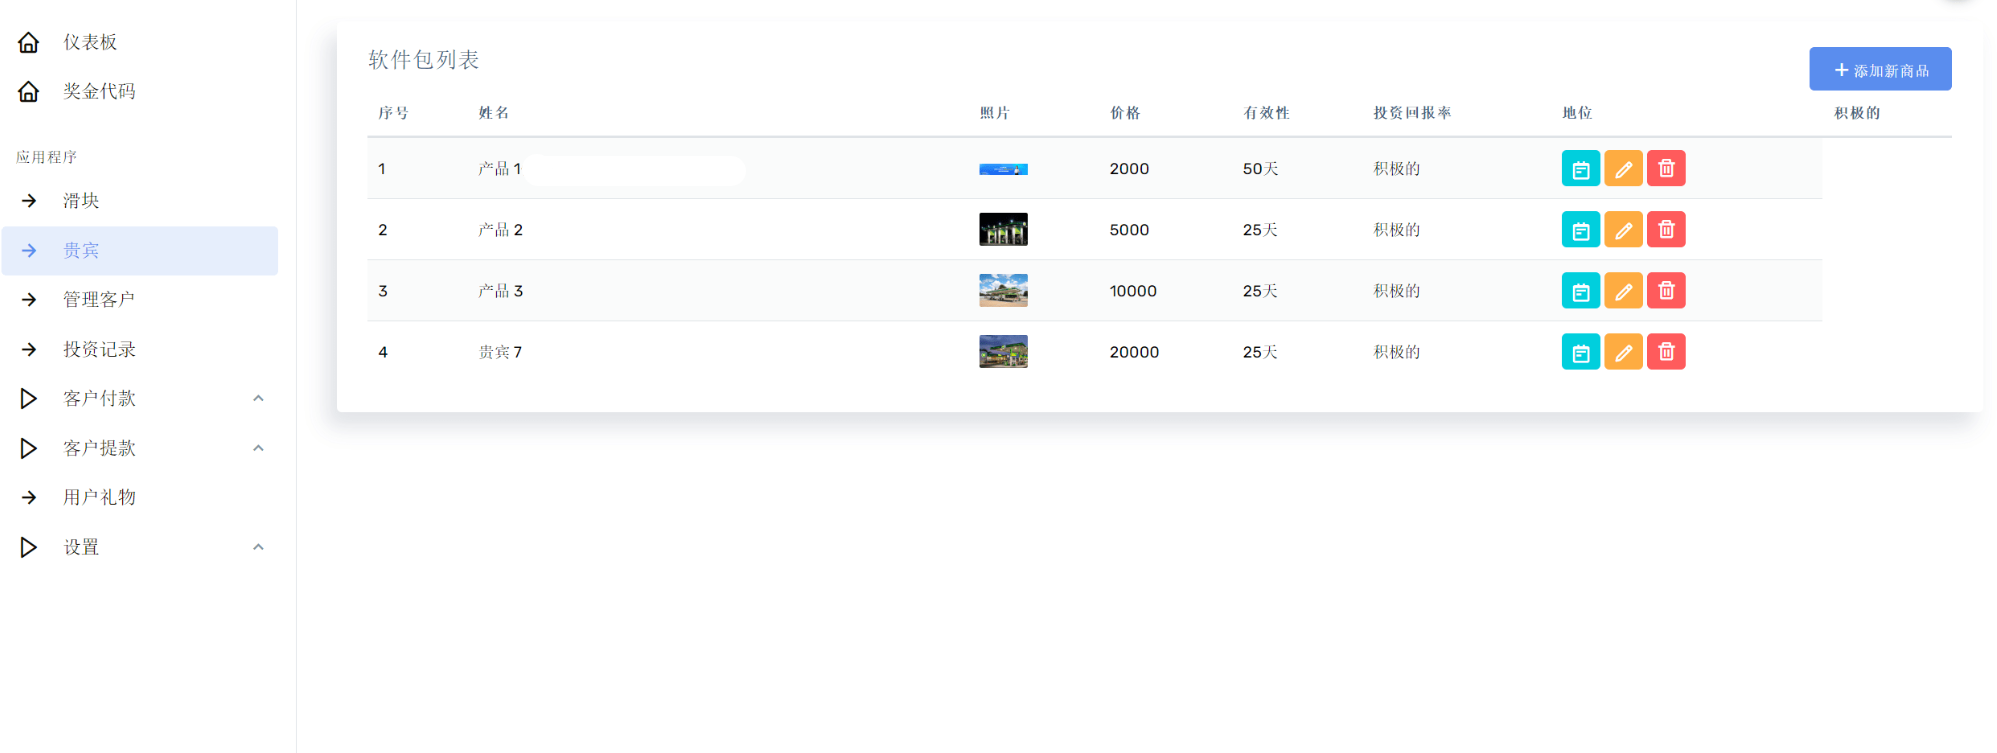The image size is (1997, 753).
Task: Open 用户礼物 menu item
Action: tap(99, 497)
